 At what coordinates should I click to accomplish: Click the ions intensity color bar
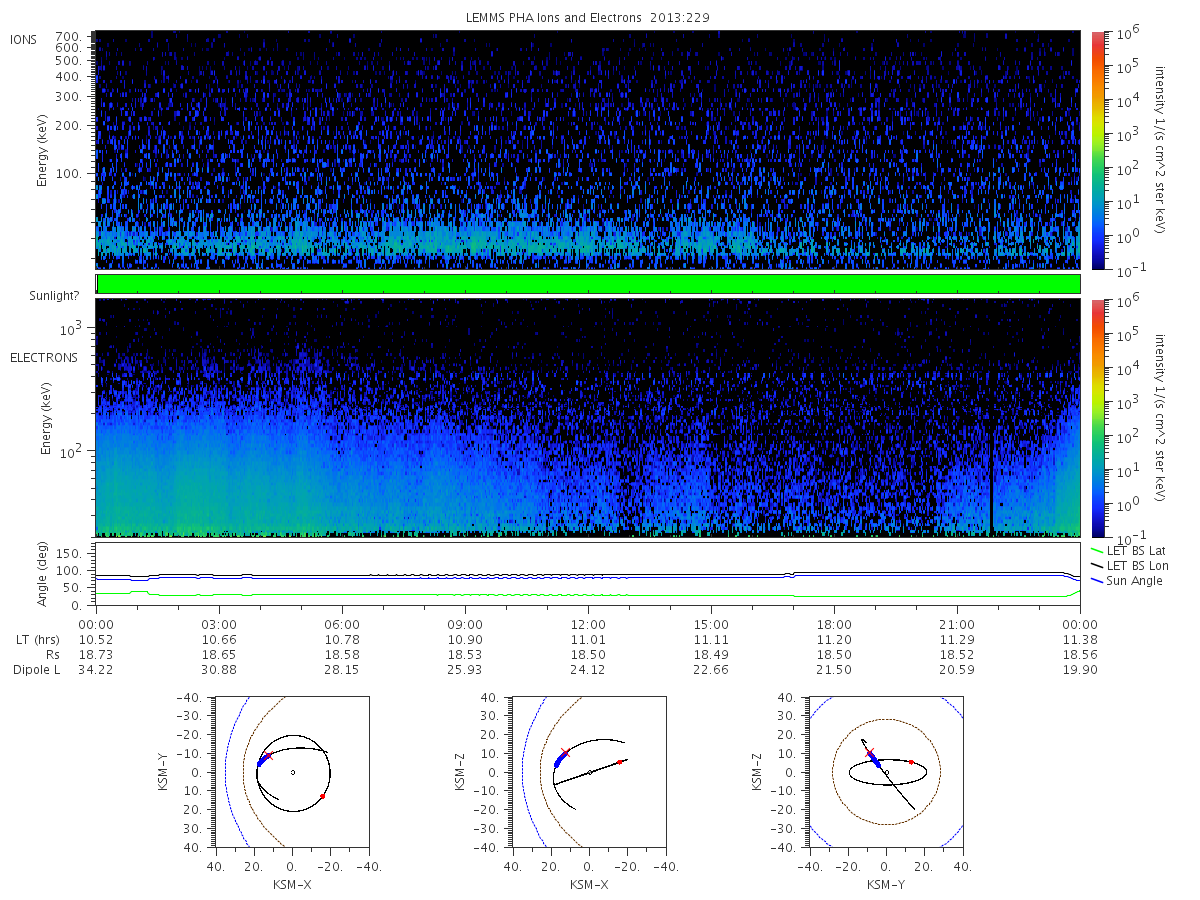click(1097, 150)
